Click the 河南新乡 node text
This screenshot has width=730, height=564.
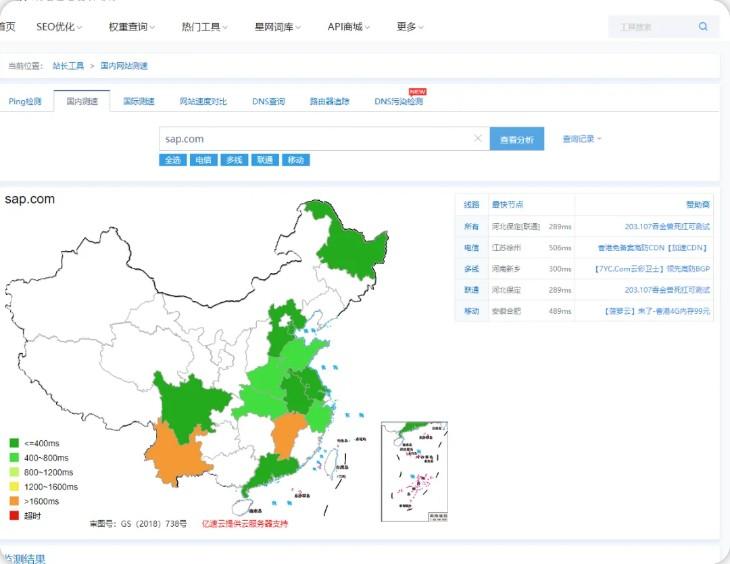(507, 269)
